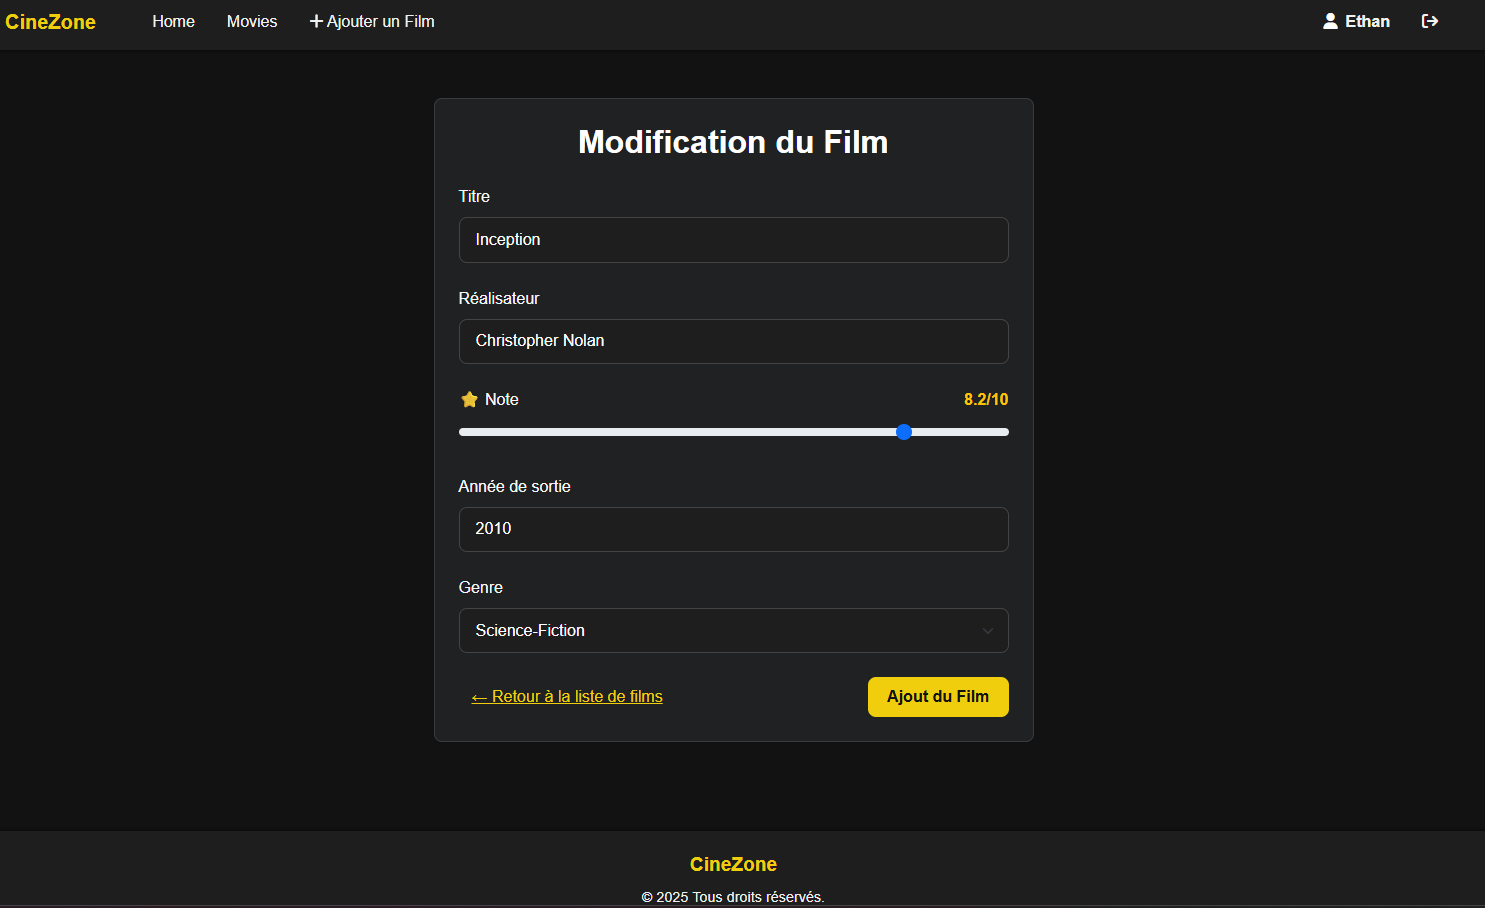Click the Année de sortie label
Viewport: 1485px width, 908px height.
[x=514, y=487]
